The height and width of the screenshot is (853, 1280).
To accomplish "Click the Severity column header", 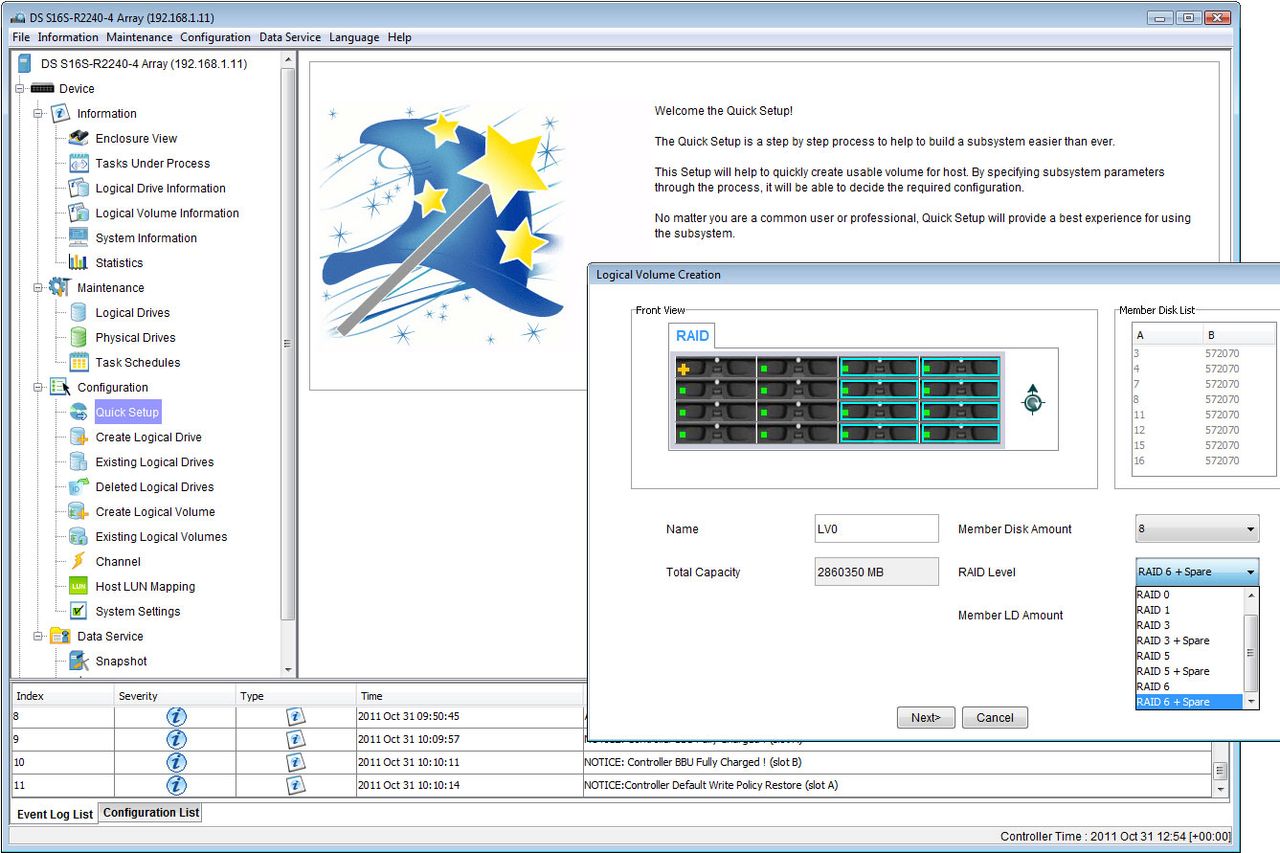I will pos(175,696).
